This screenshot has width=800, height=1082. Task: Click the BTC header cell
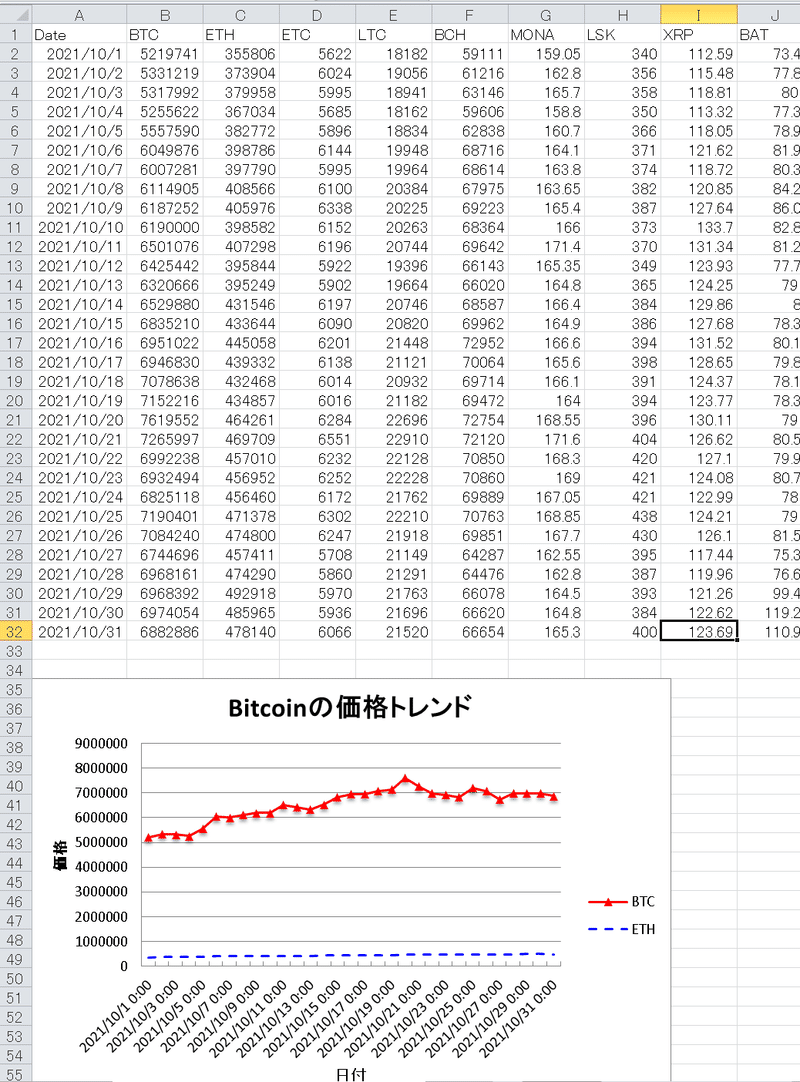tap(165, 35)
